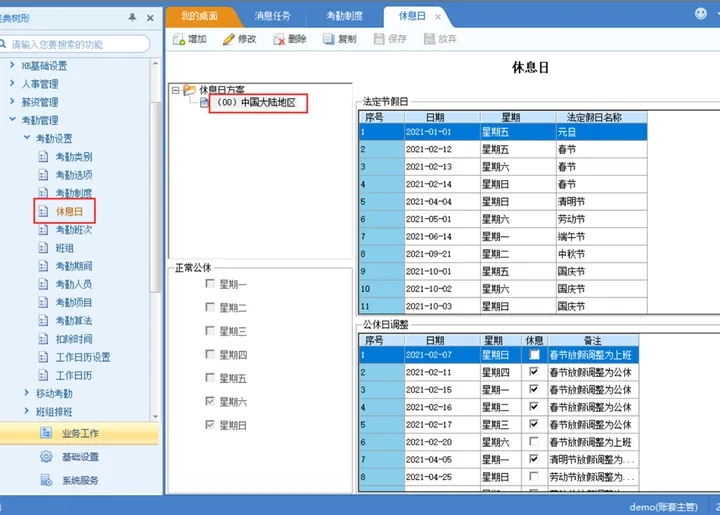Viewport: 720px width, 515px height.
Task: Click the 系统服务 icon
Action: [46, 480]
